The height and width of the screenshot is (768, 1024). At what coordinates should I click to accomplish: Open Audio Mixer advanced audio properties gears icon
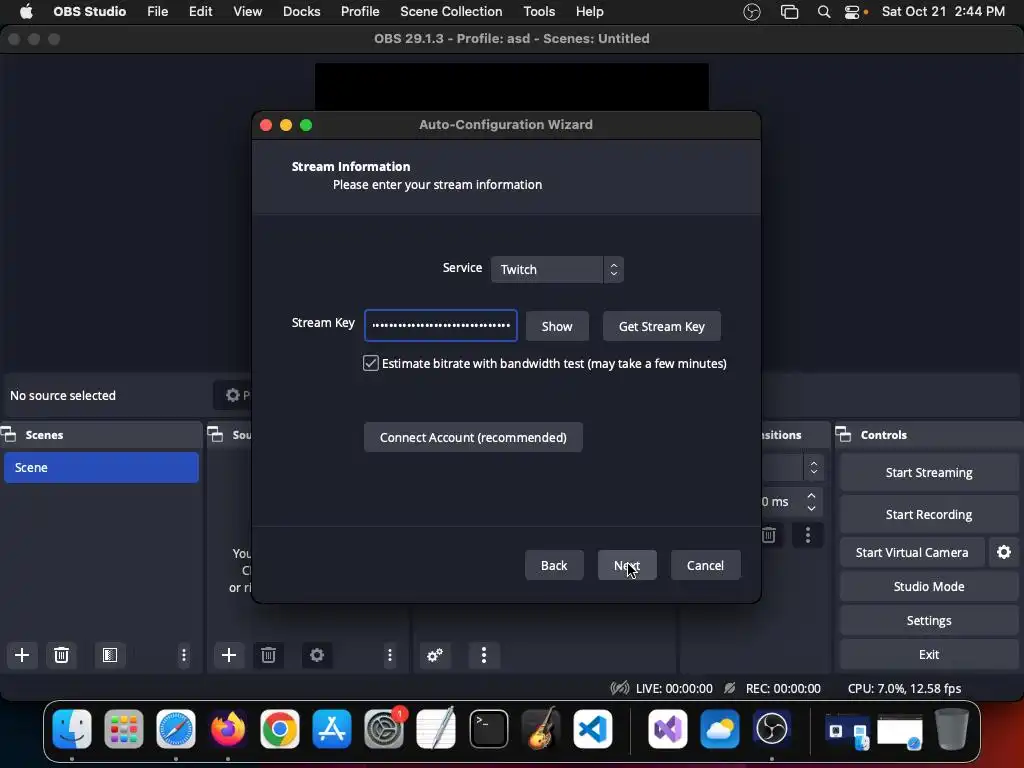point(435,655)
